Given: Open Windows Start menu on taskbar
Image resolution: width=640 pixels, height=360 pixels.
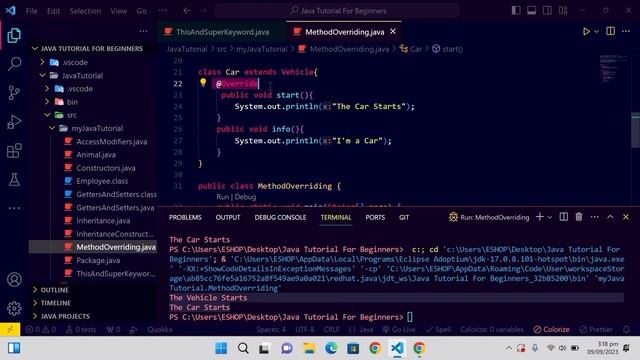Looking at the screenshot, I should pyautogui.click(x=221, y=348).
